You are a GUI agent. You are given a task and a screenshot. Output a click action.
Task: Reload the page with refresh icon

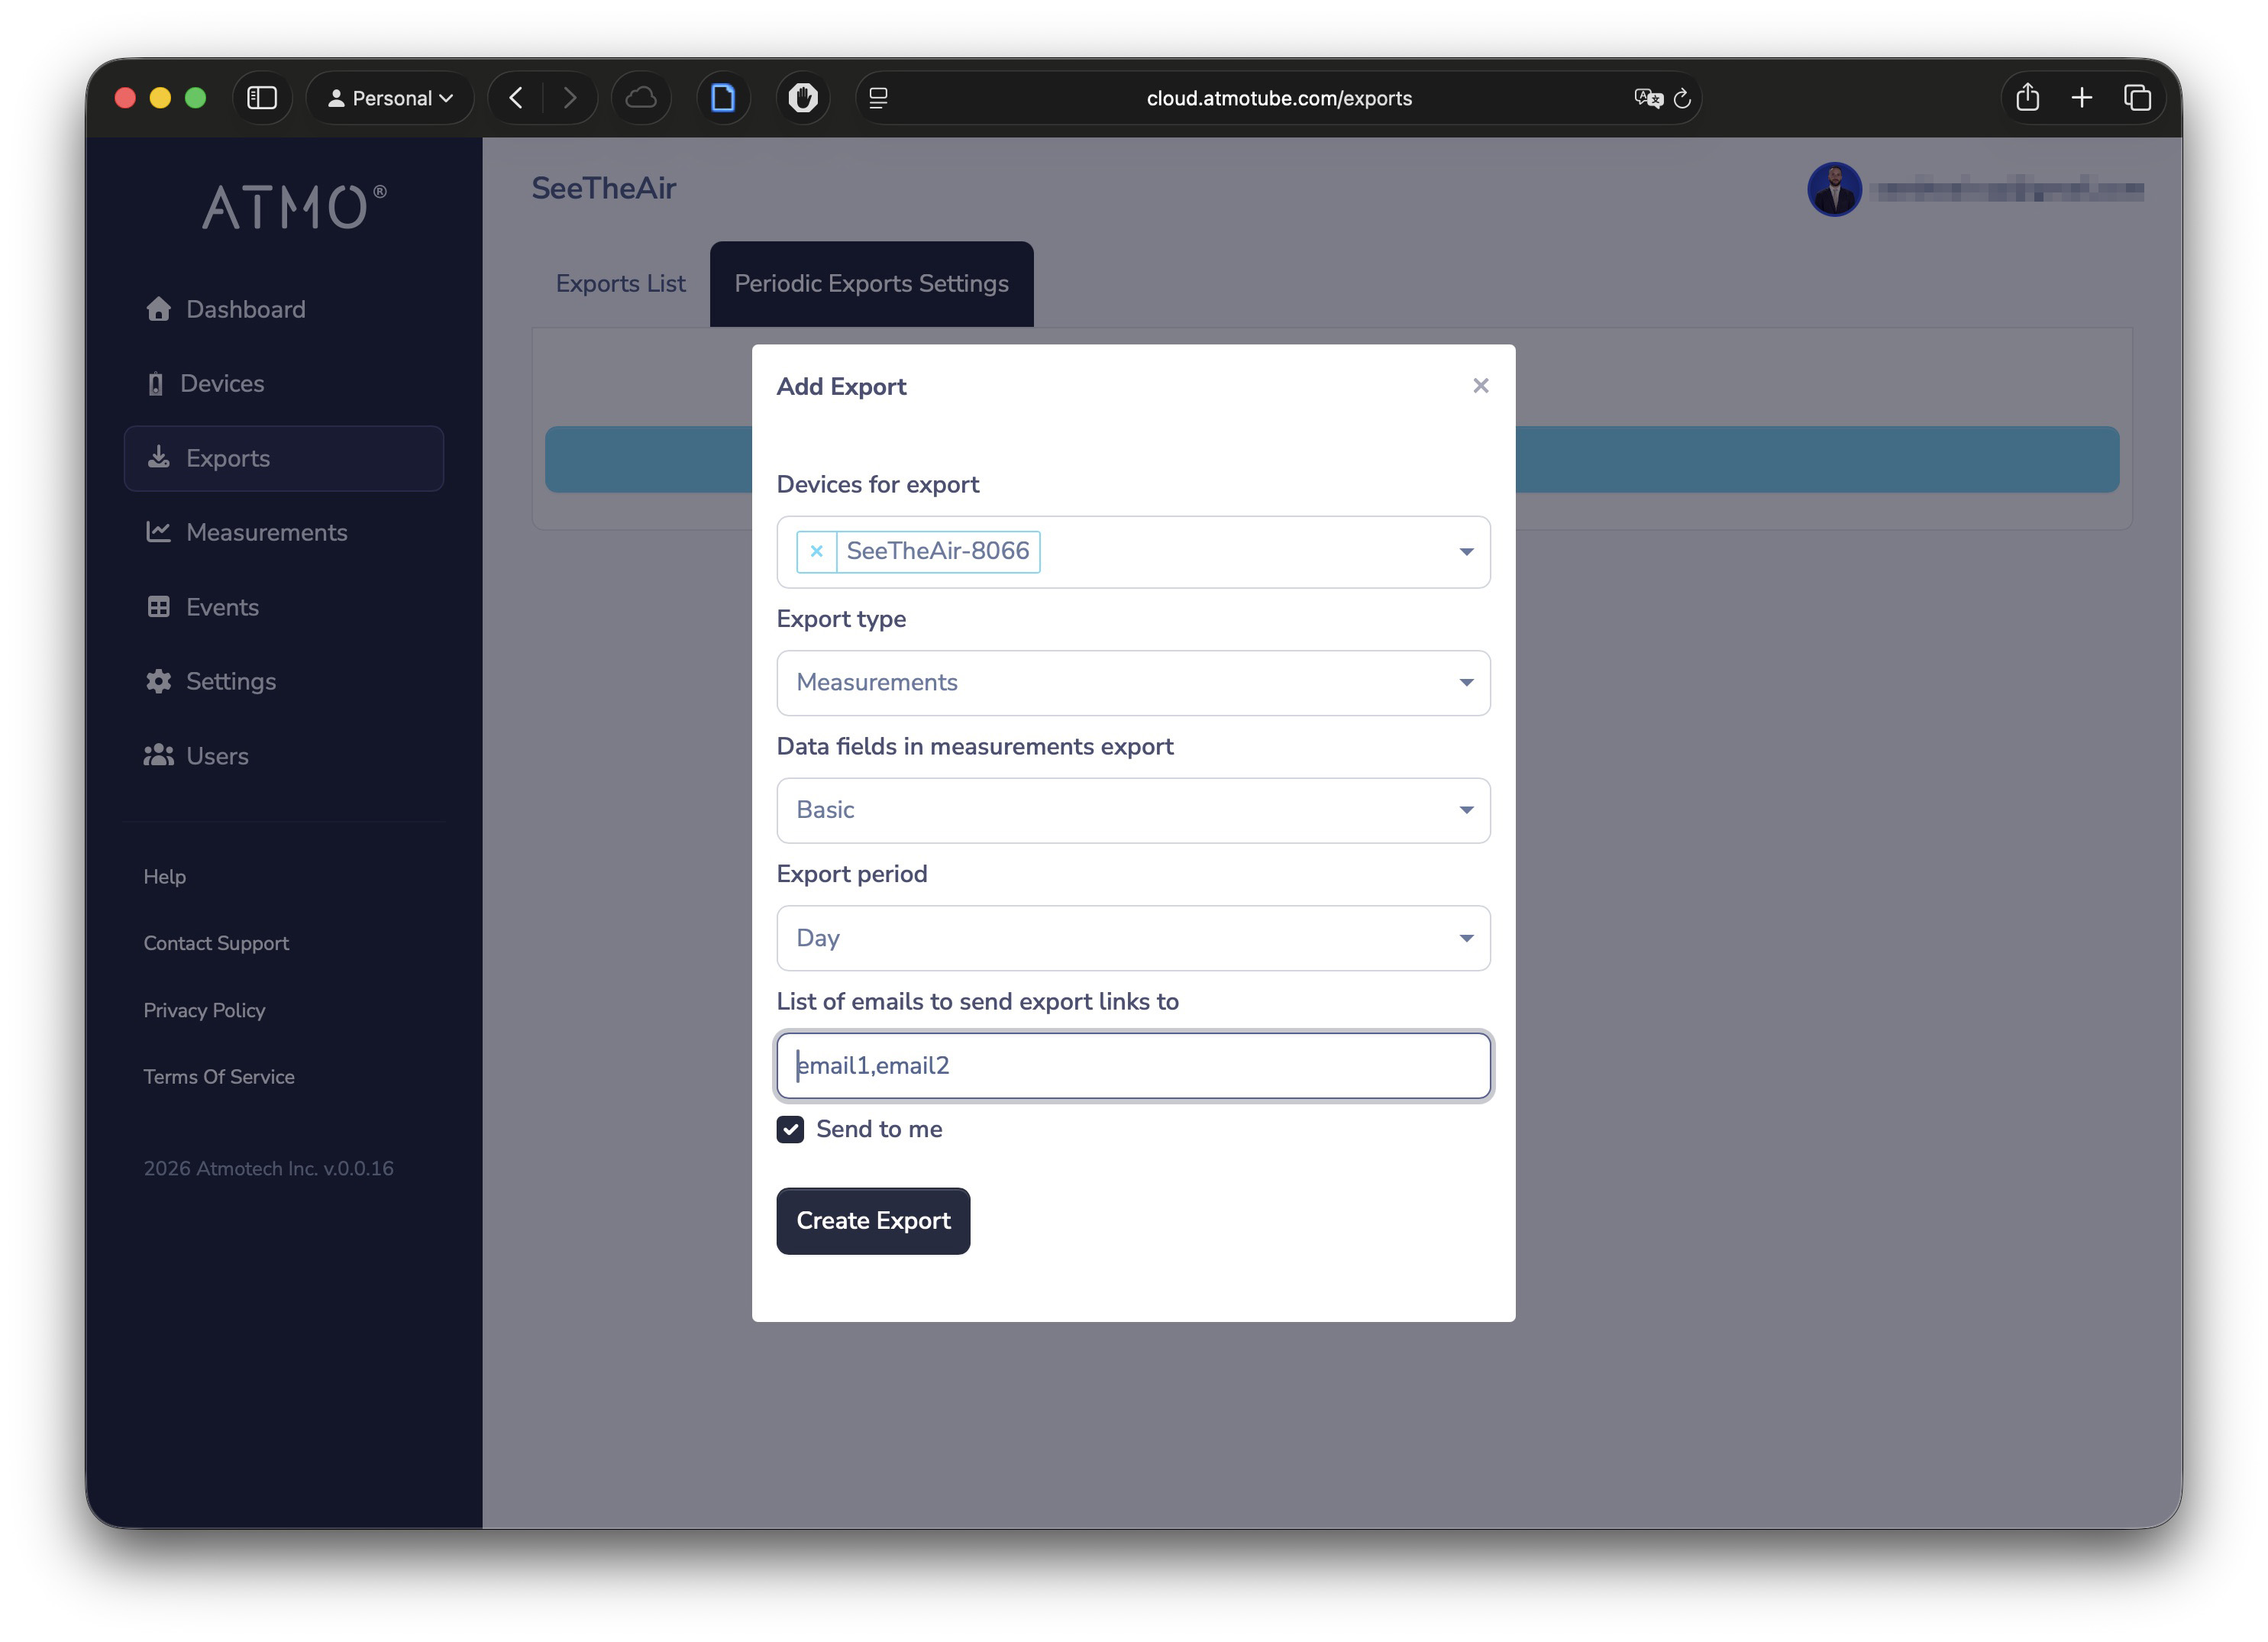coord(1682,98)
